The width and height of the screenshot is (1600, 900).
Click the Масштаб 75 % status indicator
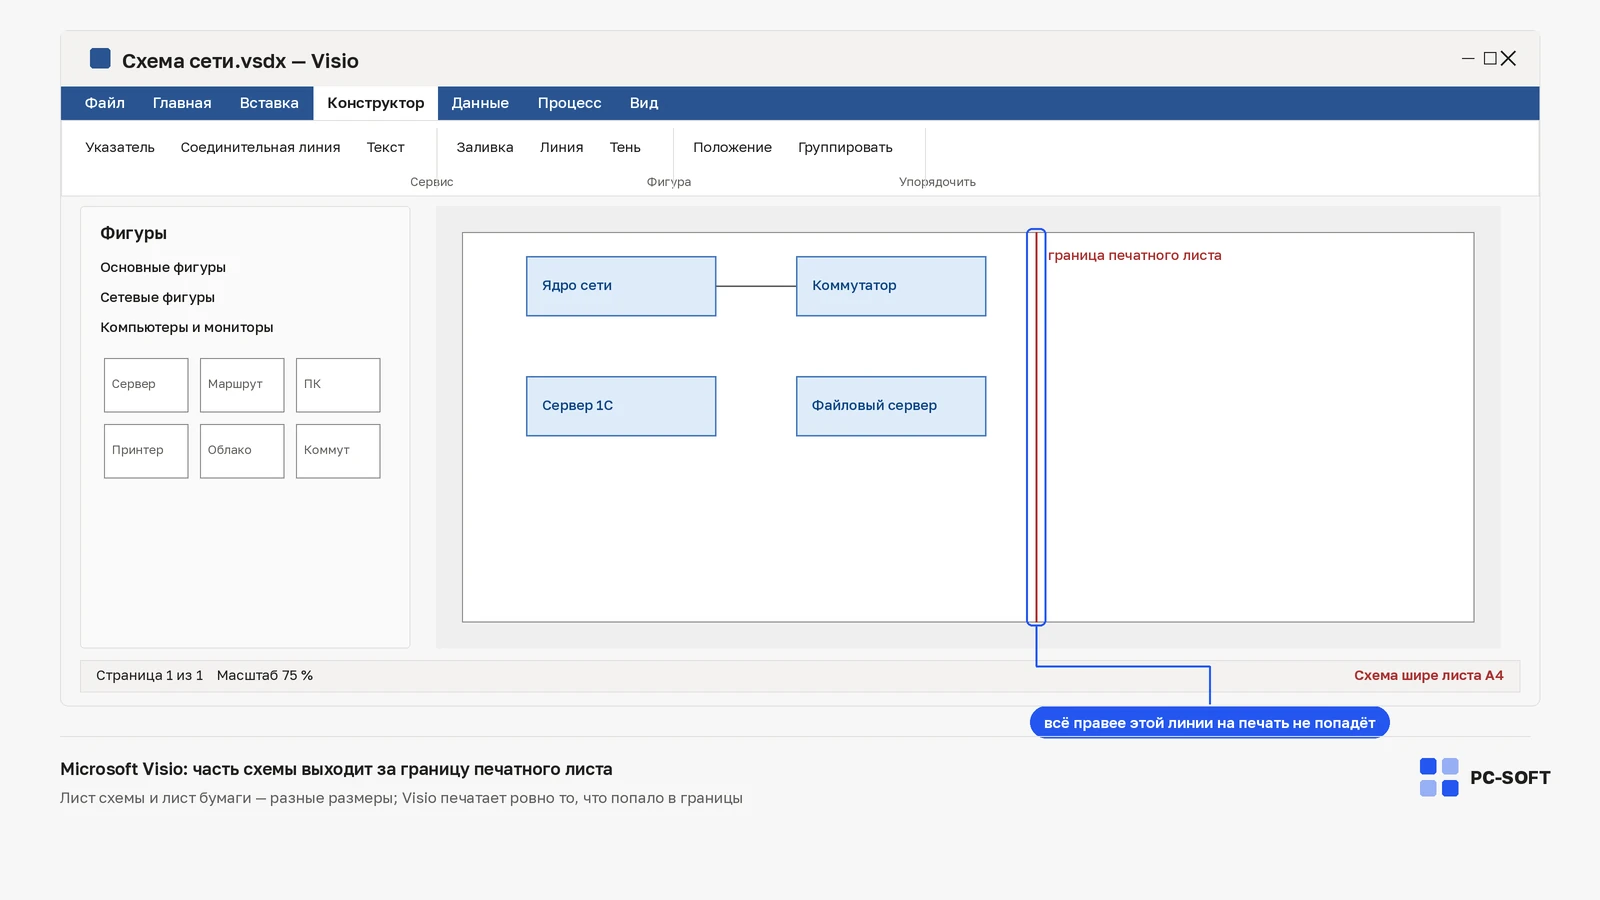point(265,675)
